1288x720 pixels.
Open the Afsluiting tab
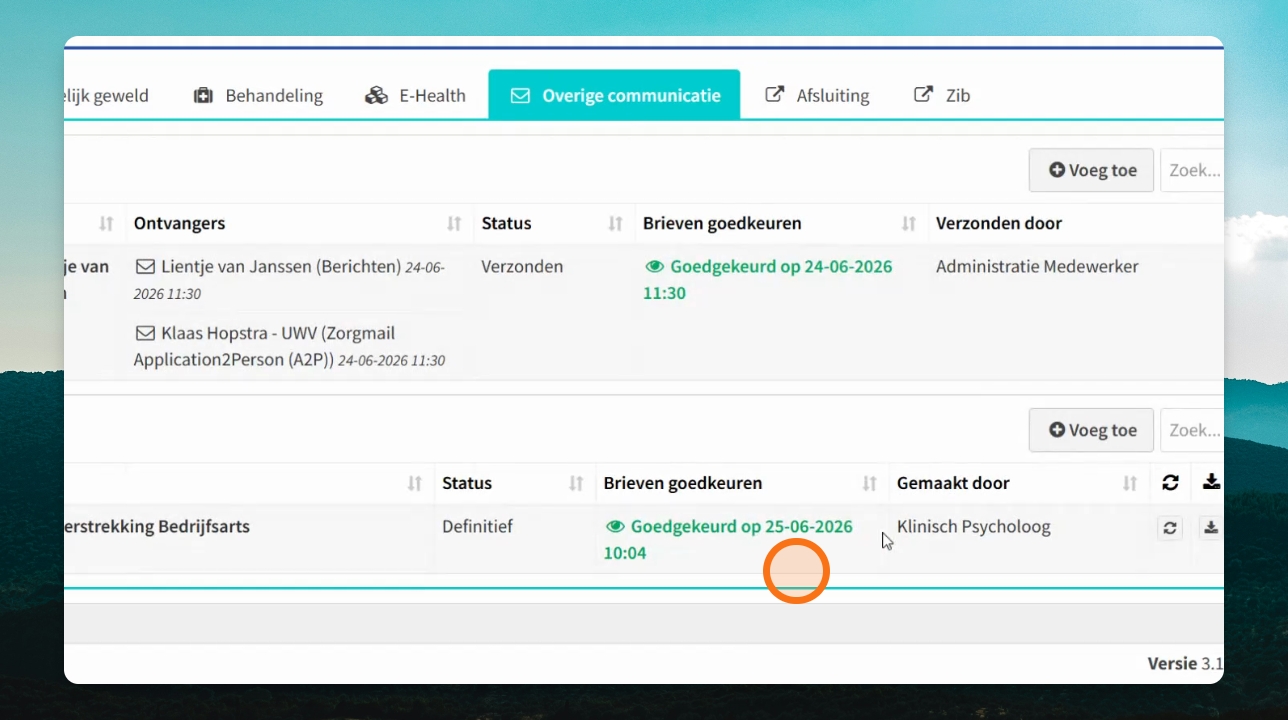coord(817,95)
